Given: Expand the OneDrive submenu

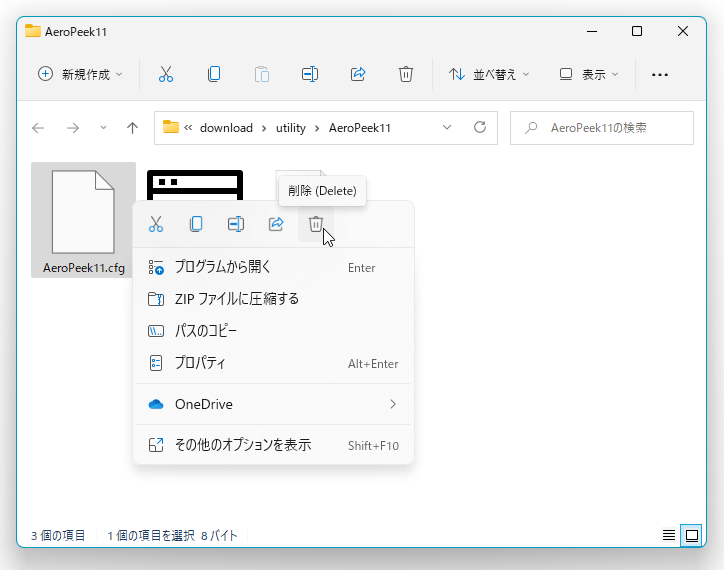Looking at the screenshot, I should (x=273, y=404).
